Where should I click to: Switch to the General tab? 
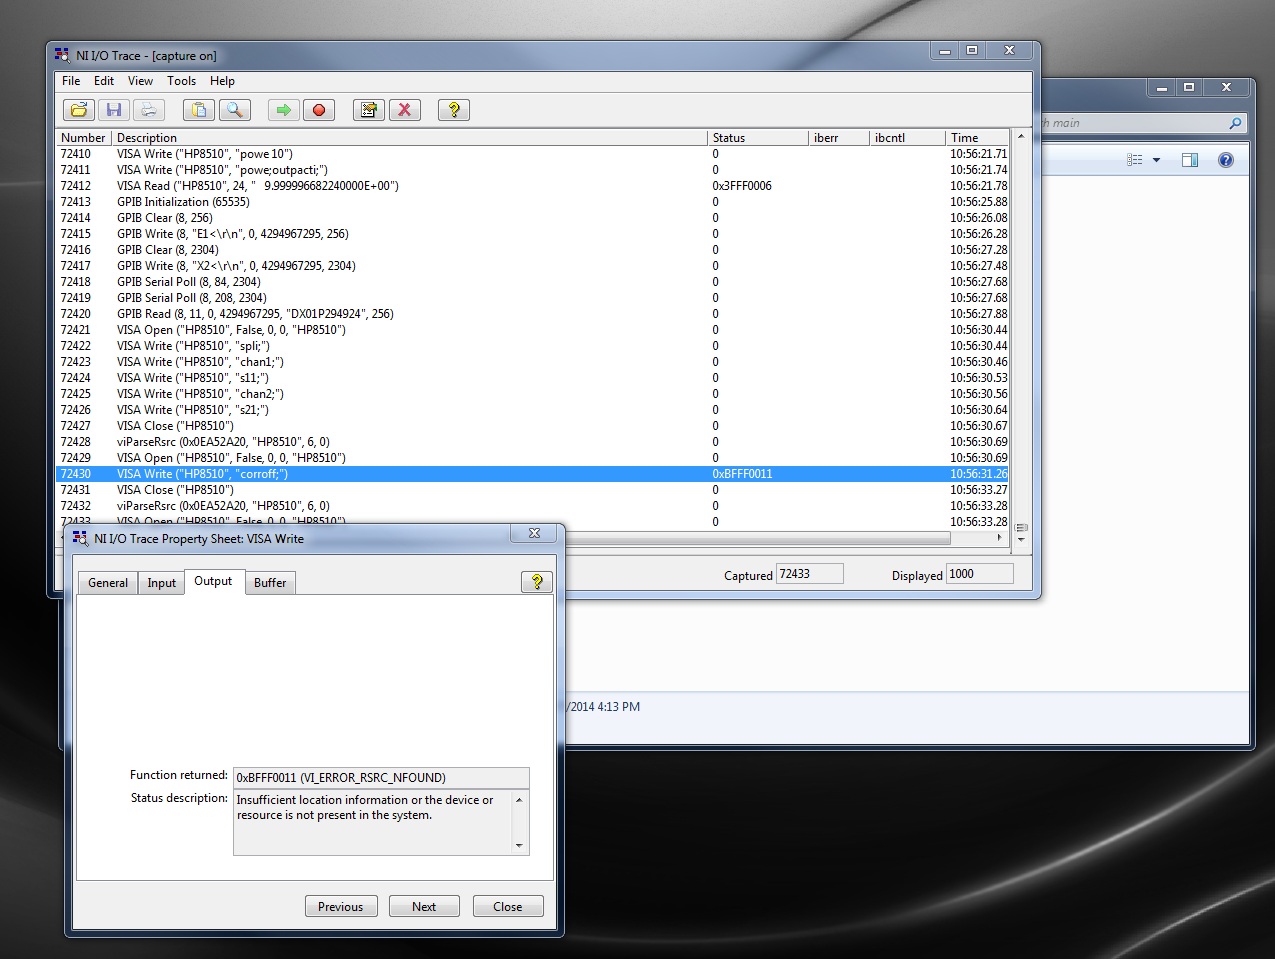108,583
